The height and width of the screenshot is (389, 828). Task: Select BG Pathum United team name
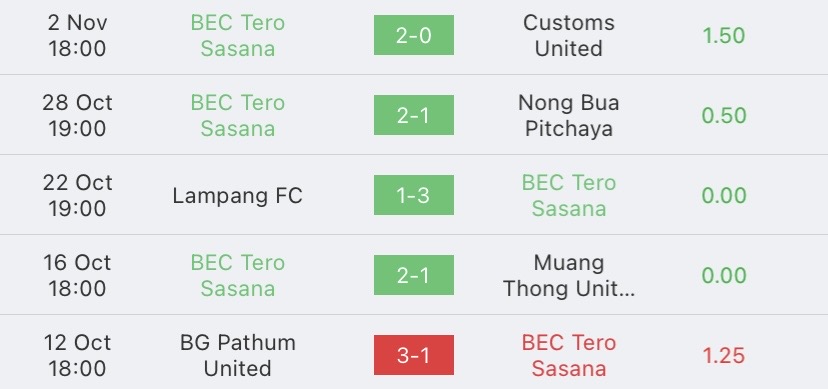(237, 355)
